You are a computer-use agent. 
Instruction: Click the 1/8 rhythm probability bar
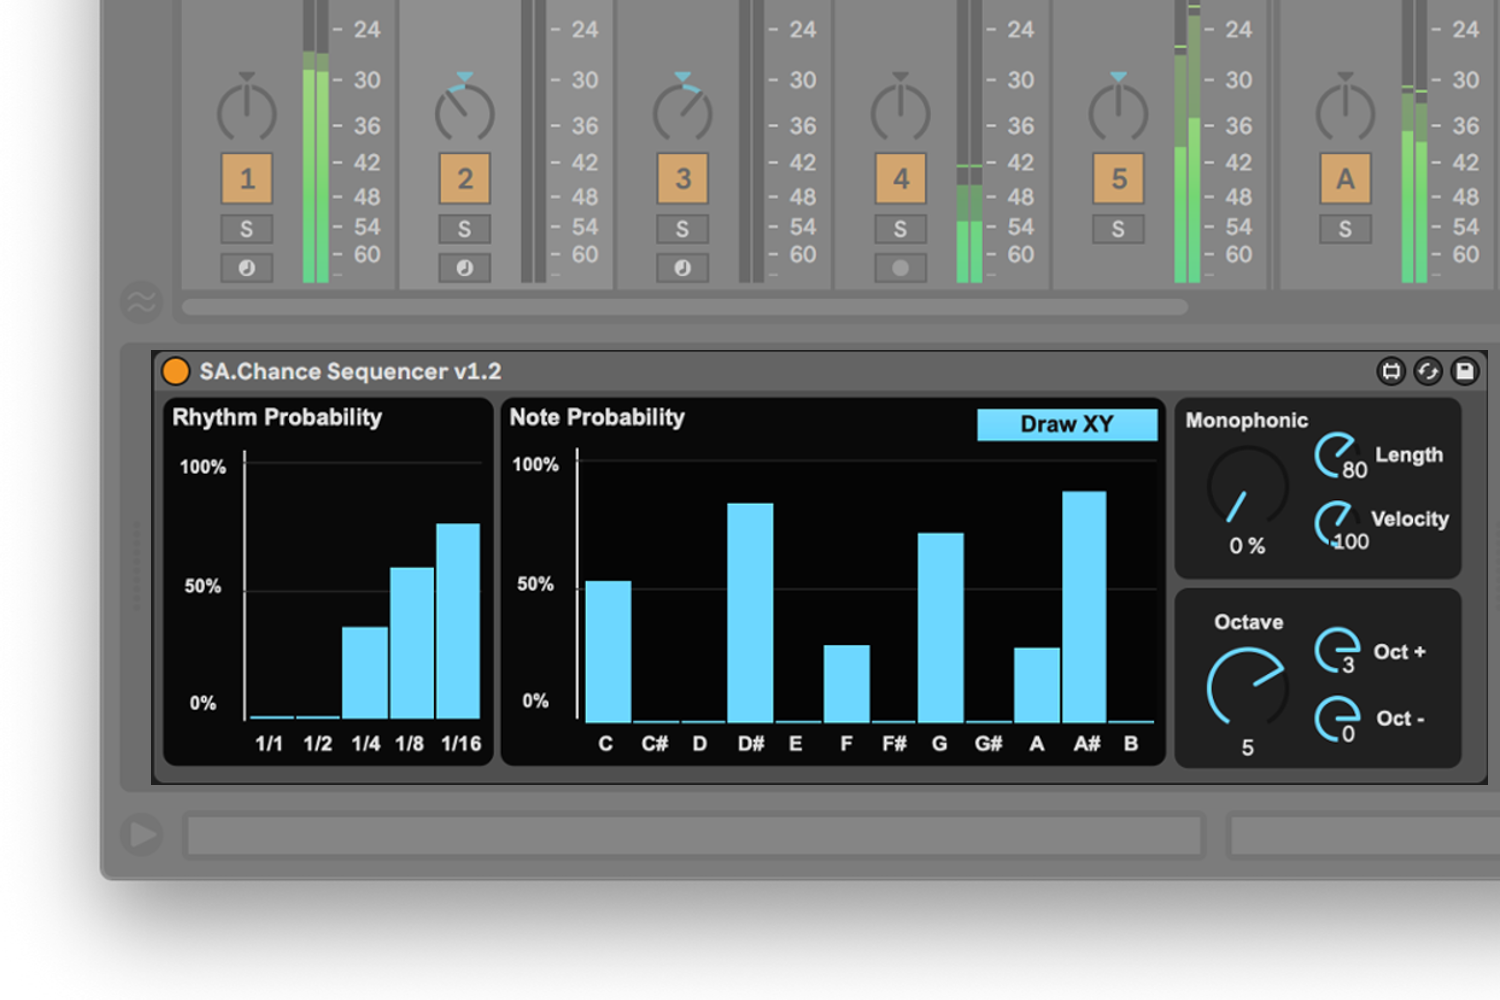(x=412, y=643)
